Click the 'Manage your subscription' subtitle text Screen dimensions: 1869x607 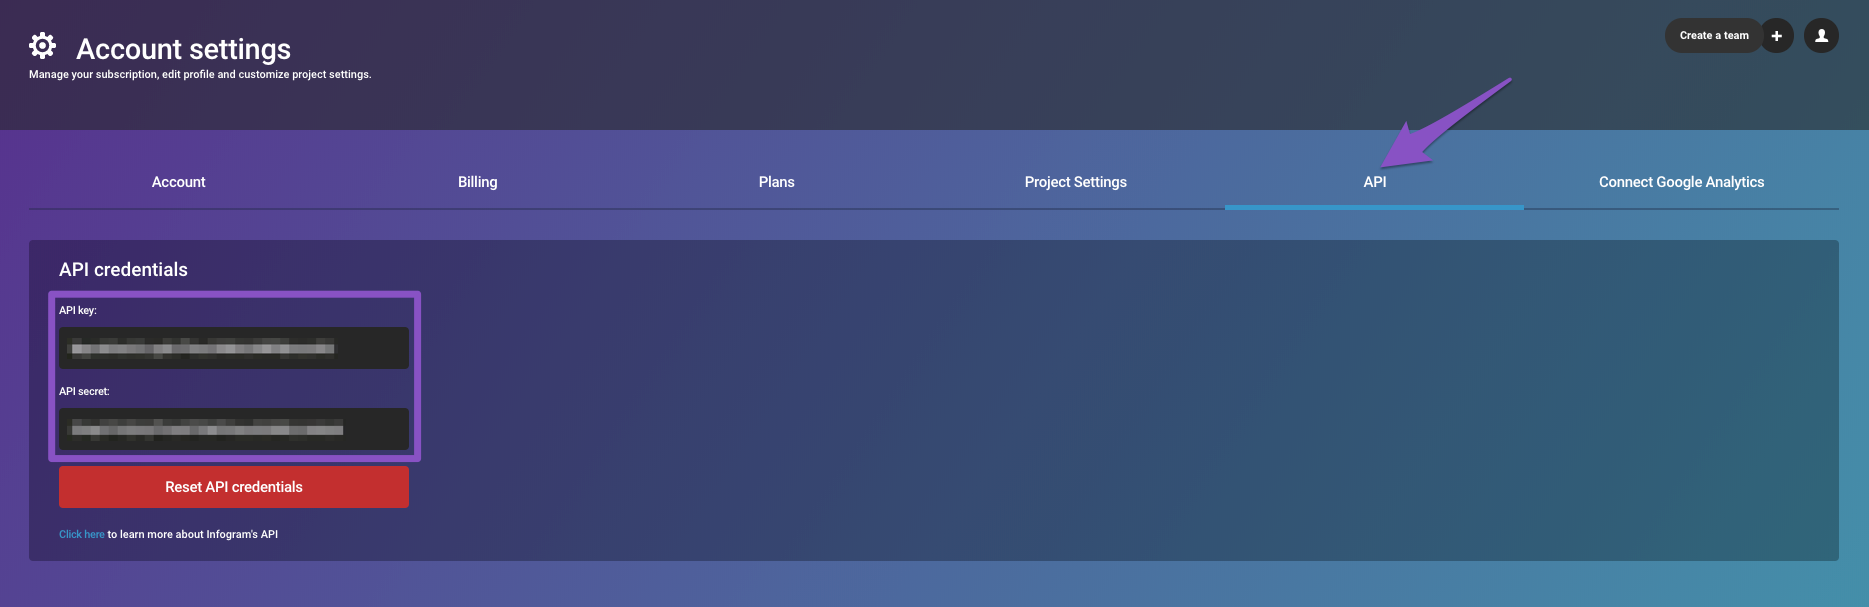[x=200, y=74]
